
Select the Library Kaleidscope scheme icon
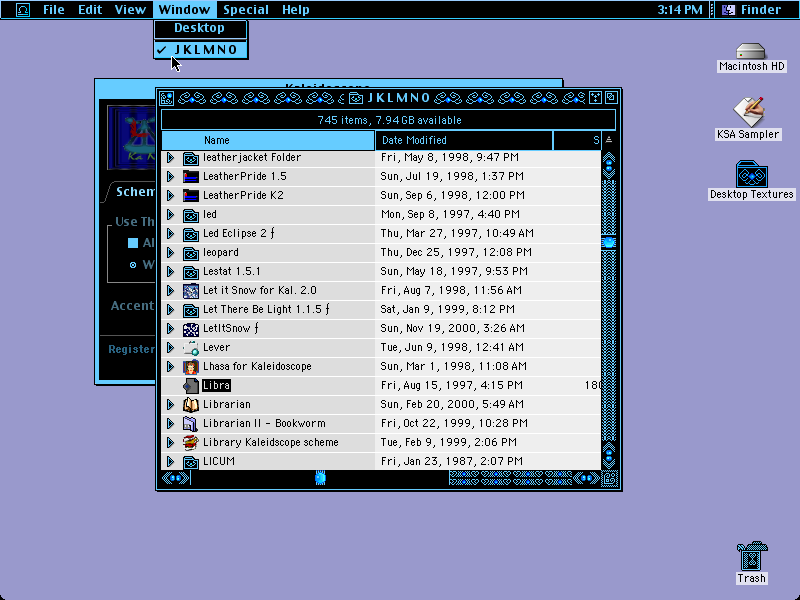[190, 443]
